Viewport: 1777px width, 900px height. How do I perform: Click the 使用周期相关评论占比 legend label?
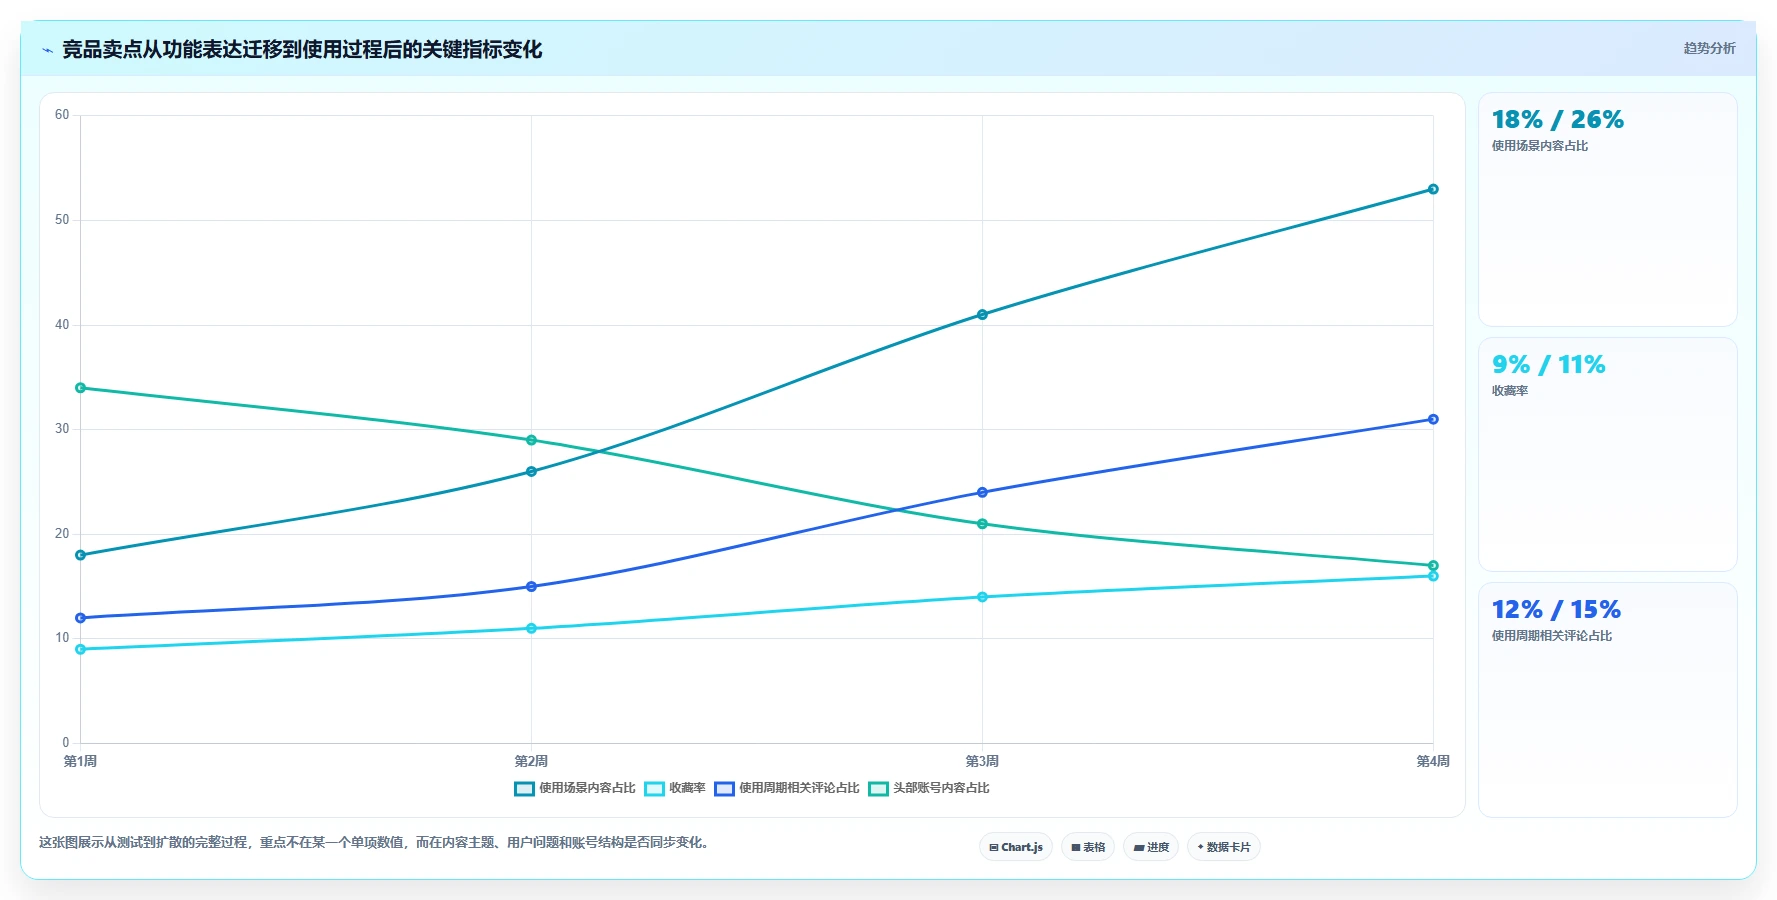(799, 788)
